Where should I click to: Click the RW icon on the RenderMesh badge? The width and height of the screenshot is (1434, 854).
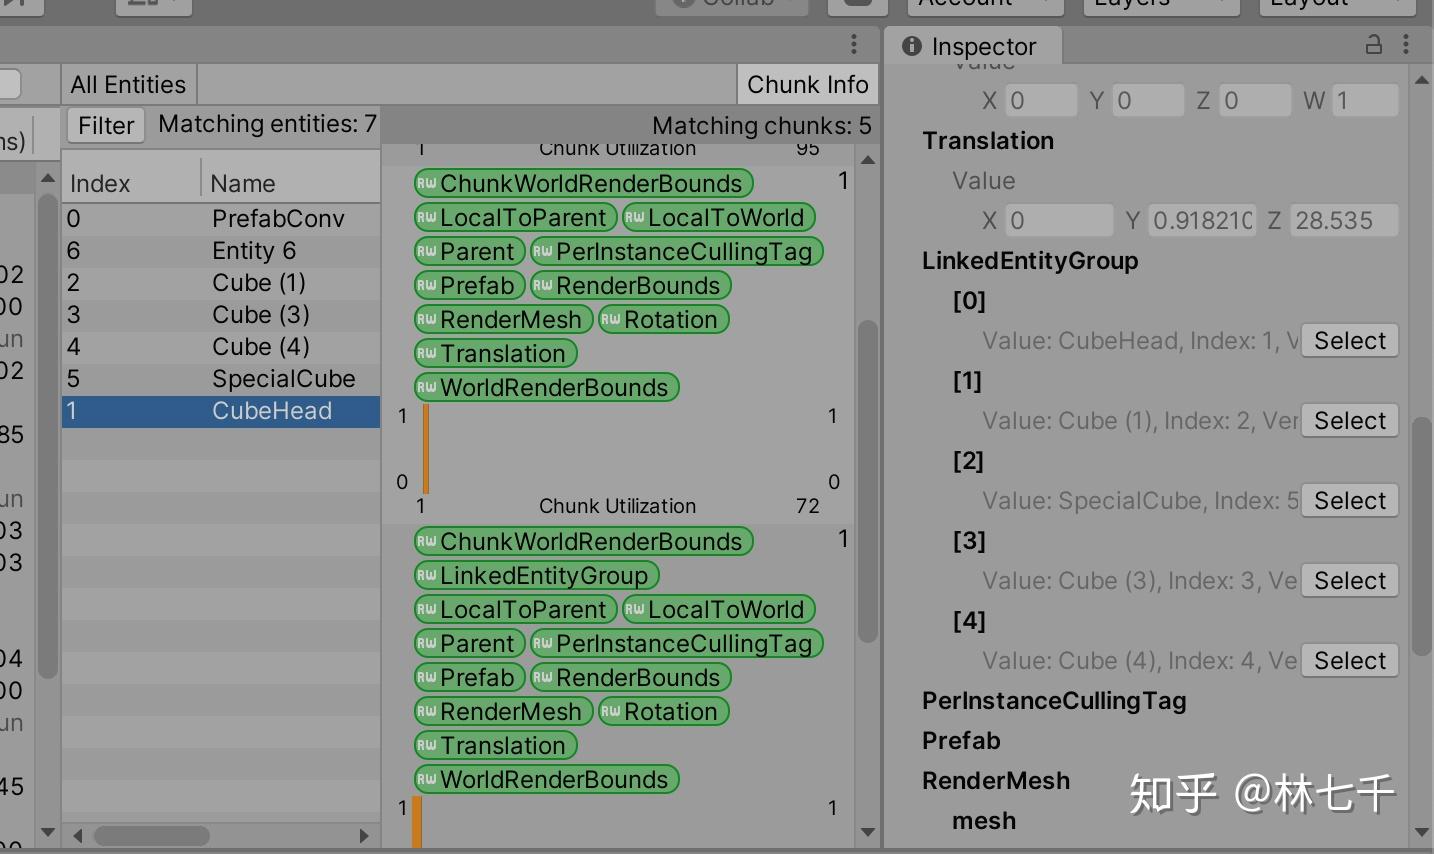pos(427,319)
